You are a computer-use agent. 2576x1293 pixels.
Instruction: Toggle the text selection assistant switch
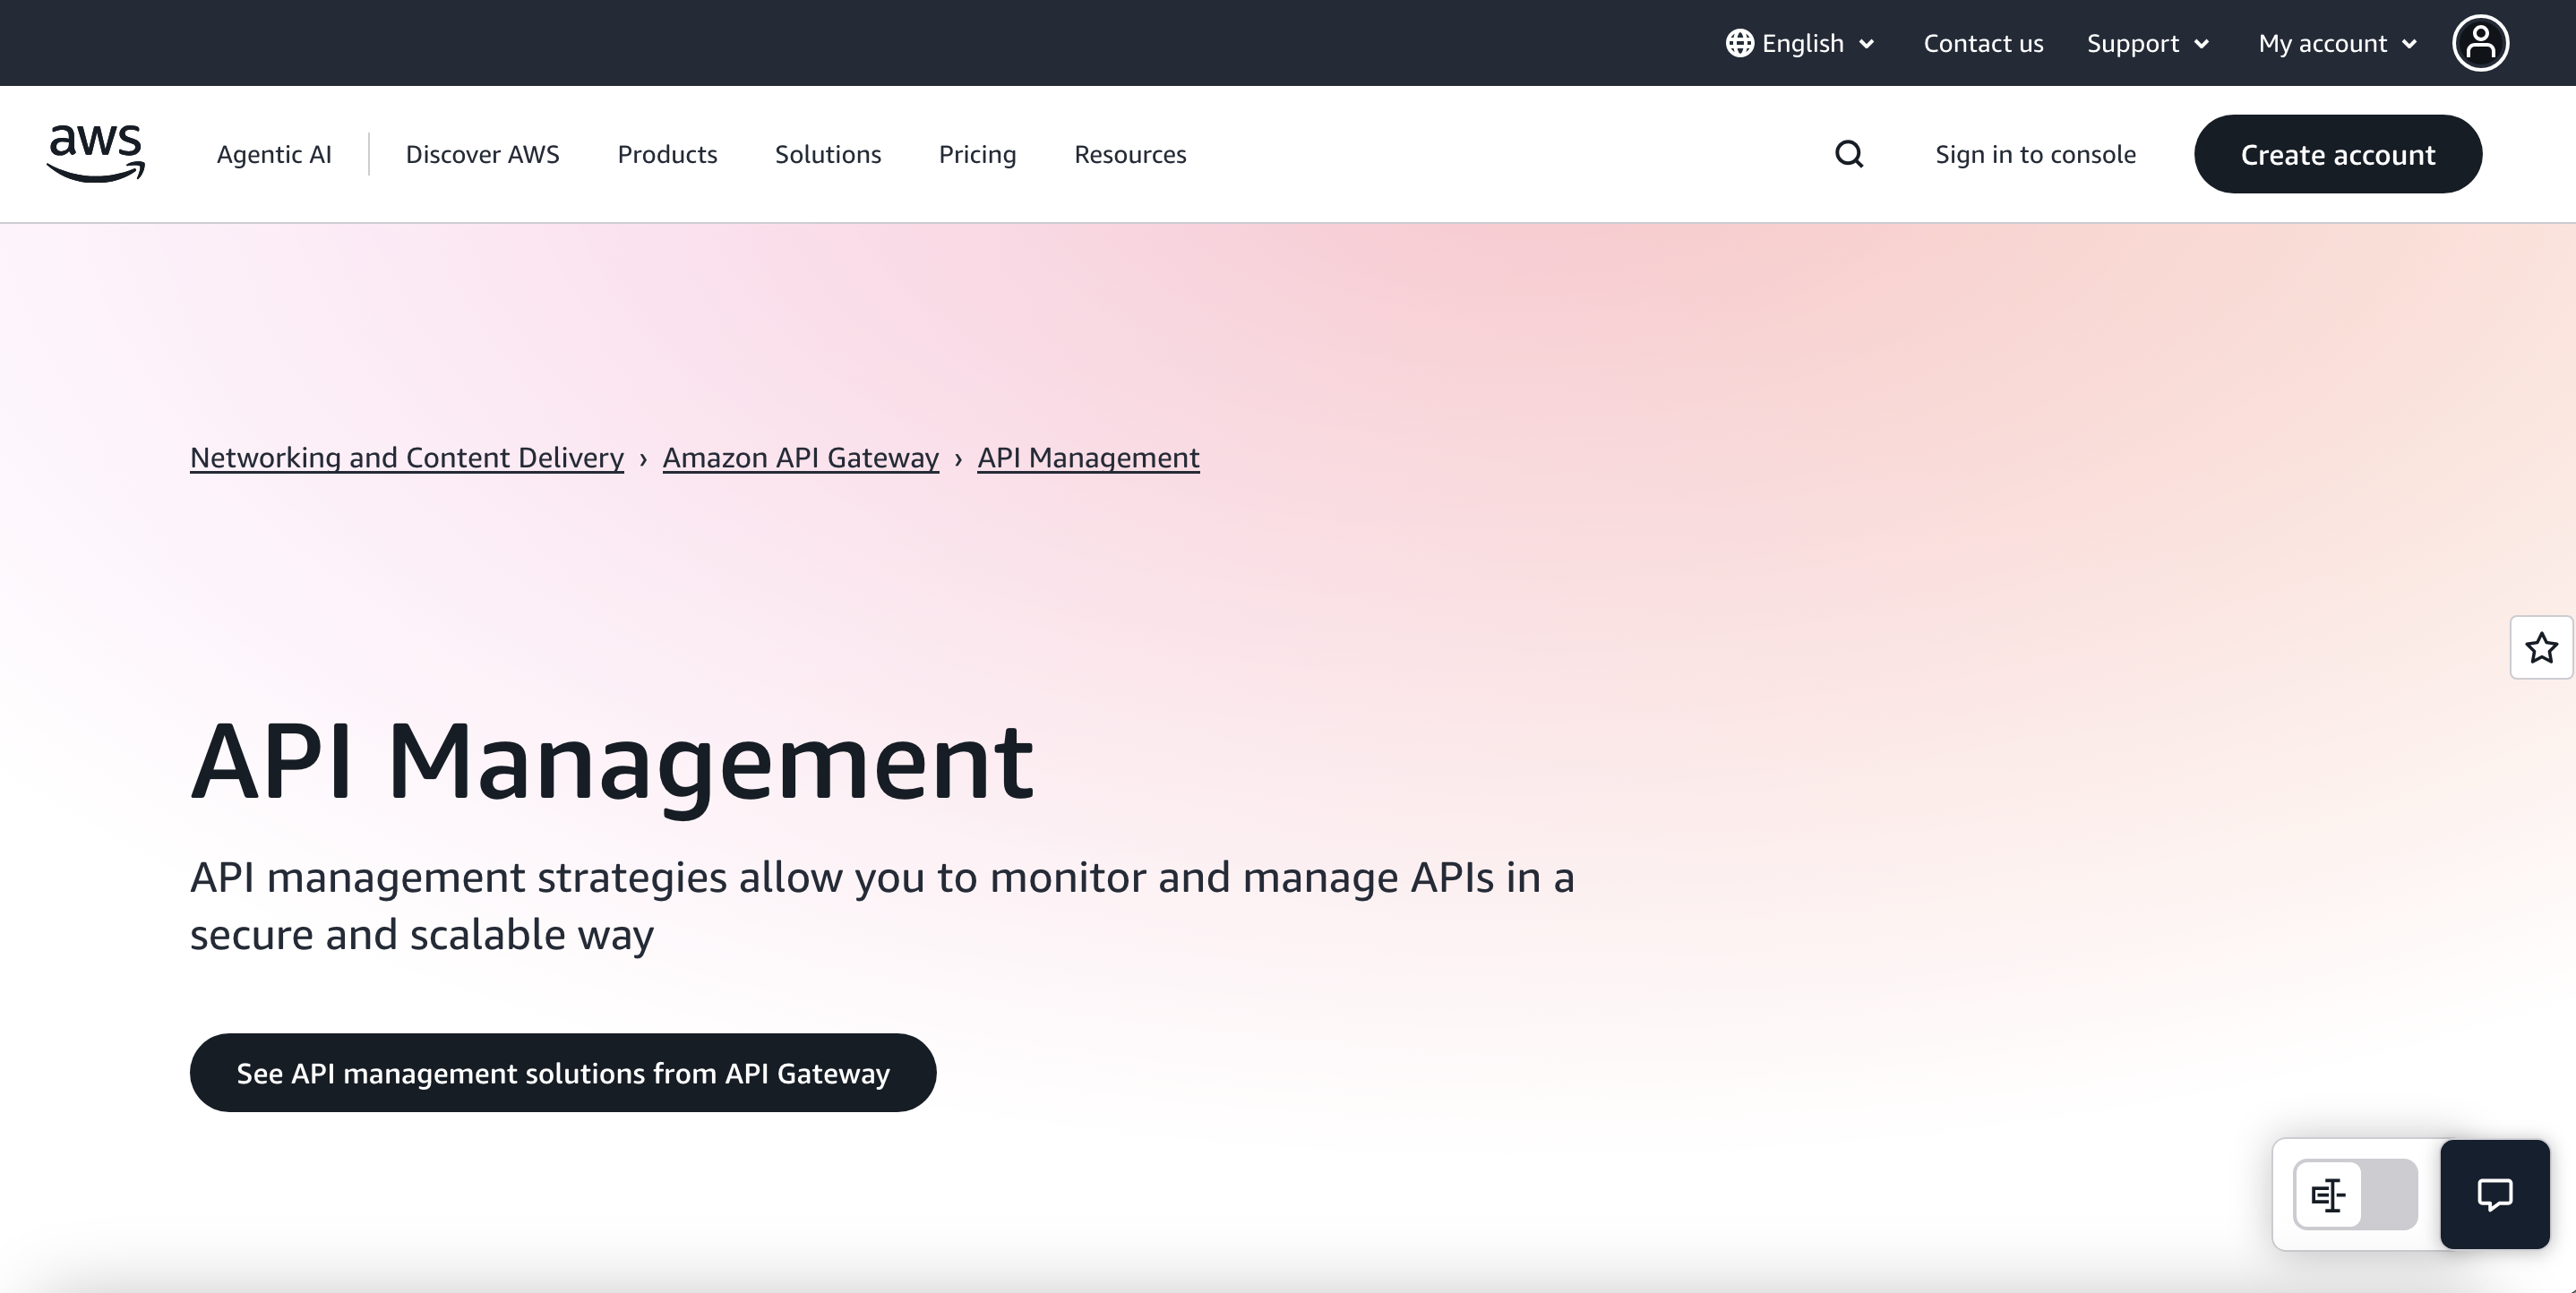[2355, 1194]
